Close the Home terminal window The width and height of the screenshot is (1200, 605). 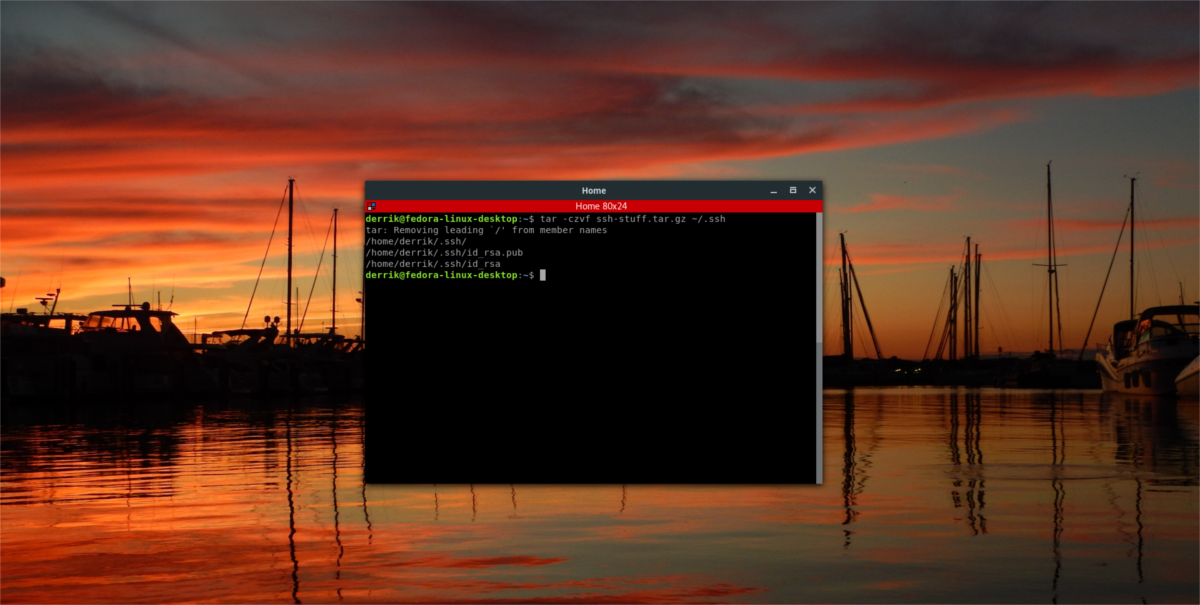click(x=812, y=190)
